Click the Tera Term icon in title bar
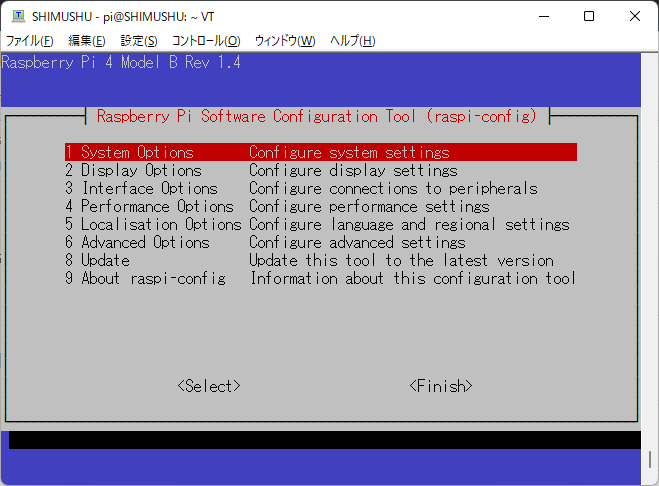This screenshot has height=486, width=659. pyautogui.click(x=18, y=16)
